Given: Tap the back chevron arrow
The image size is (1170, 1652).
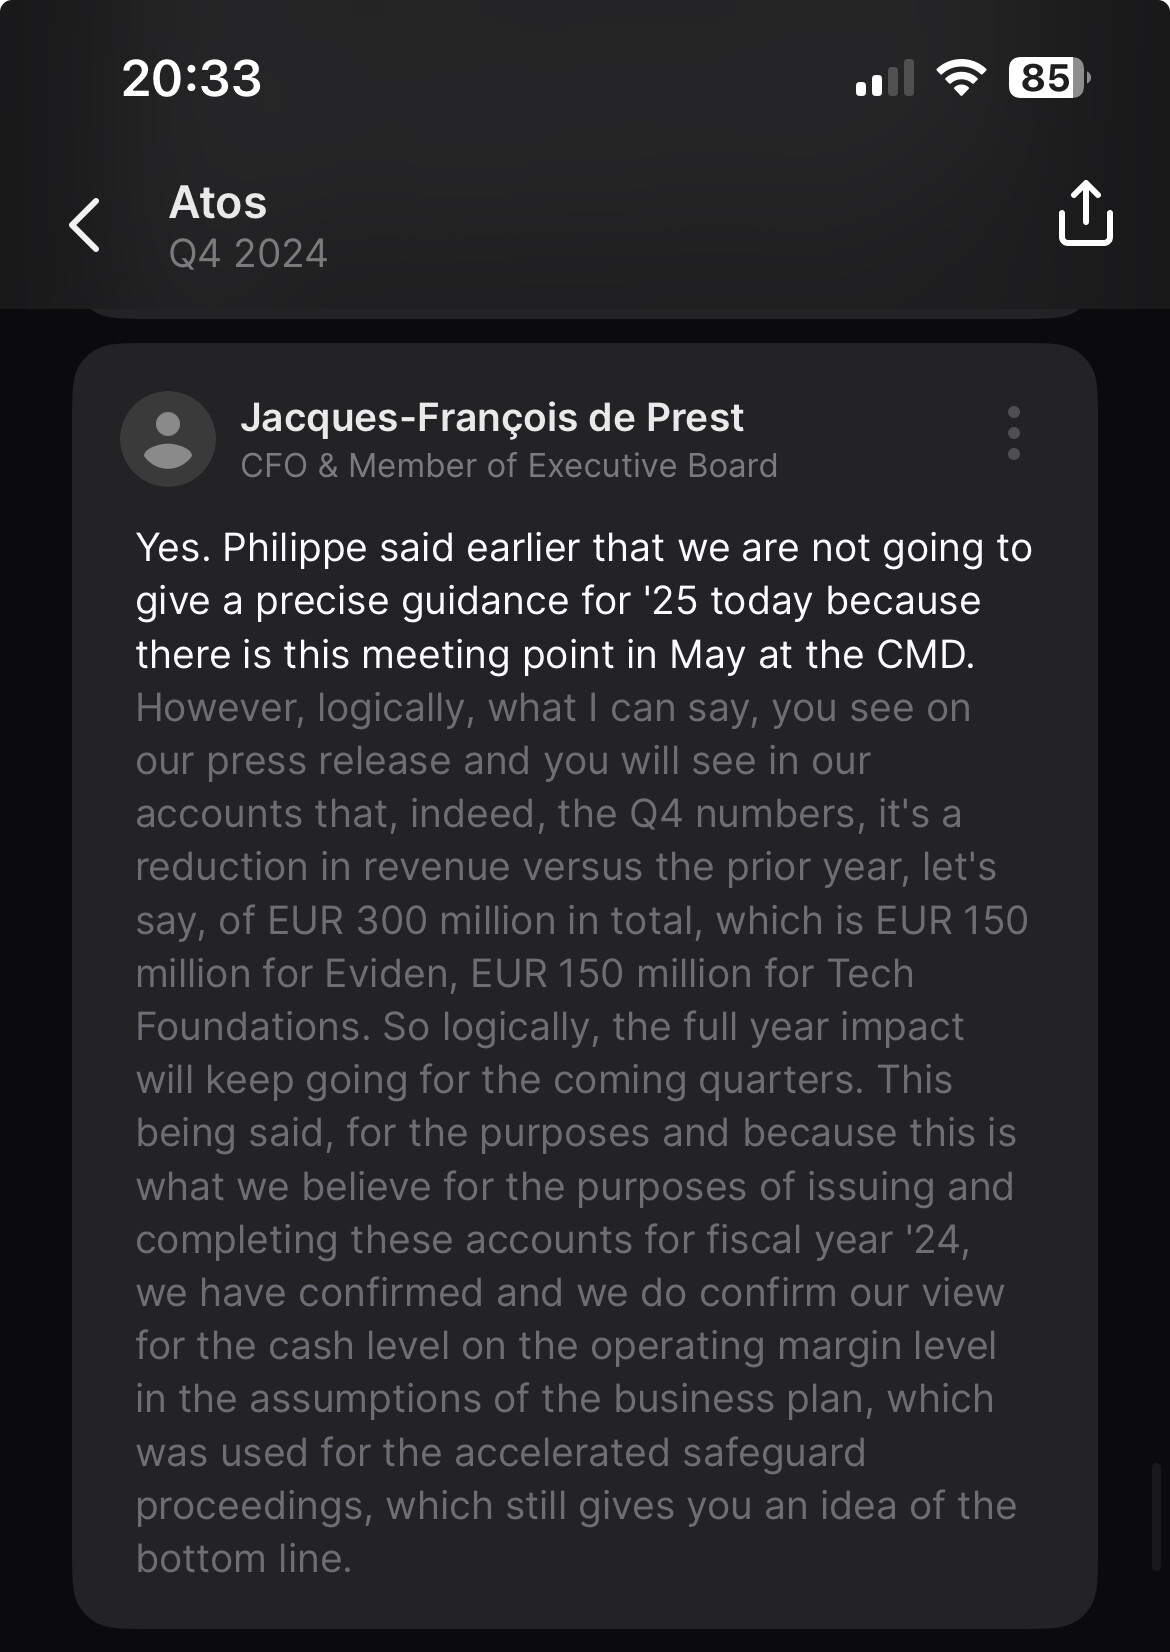Looking at the screenshot, I should tap(85, 224).
